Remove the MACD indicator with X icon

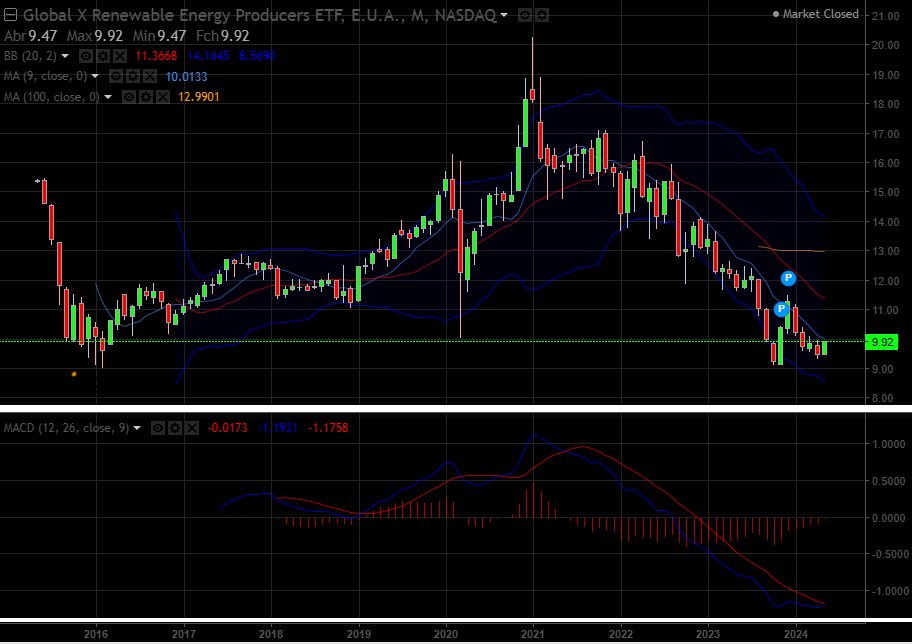click(x=190, y=427)
